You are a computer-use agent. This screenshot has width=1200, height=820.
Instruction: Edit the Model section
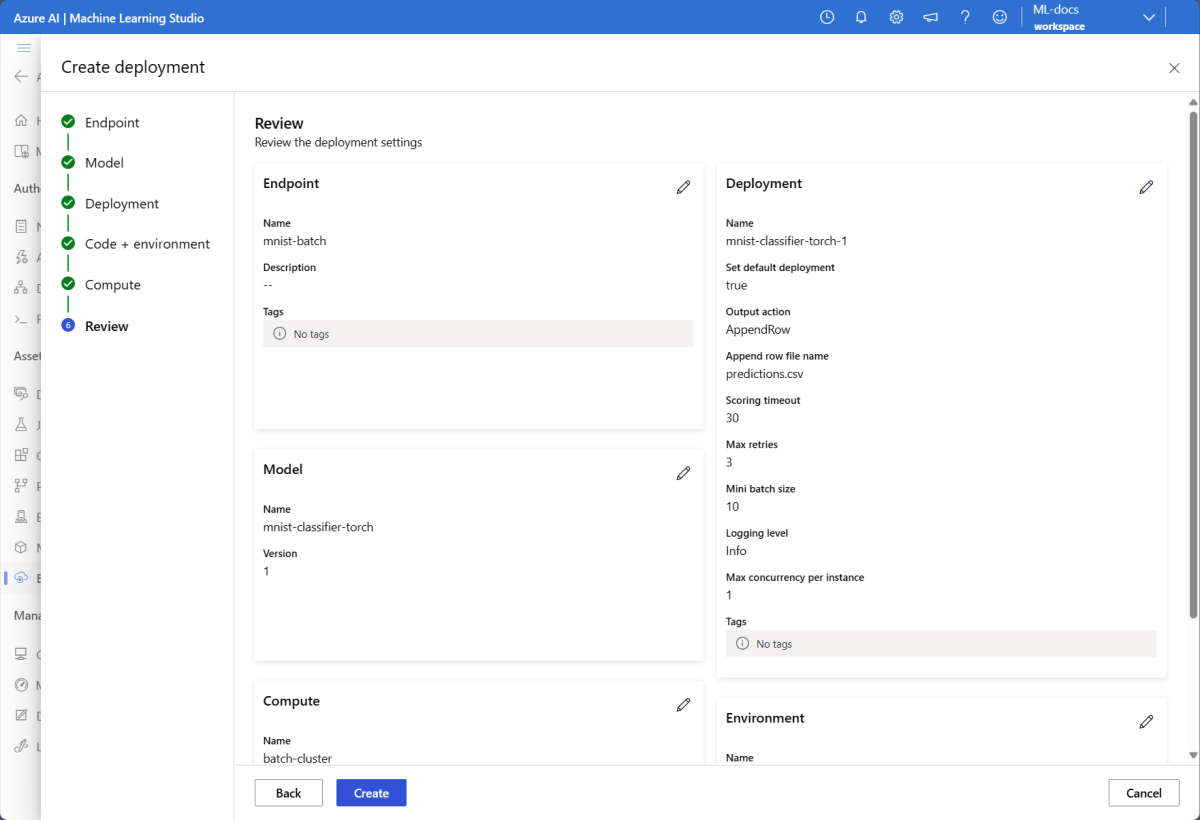[683, 473]
